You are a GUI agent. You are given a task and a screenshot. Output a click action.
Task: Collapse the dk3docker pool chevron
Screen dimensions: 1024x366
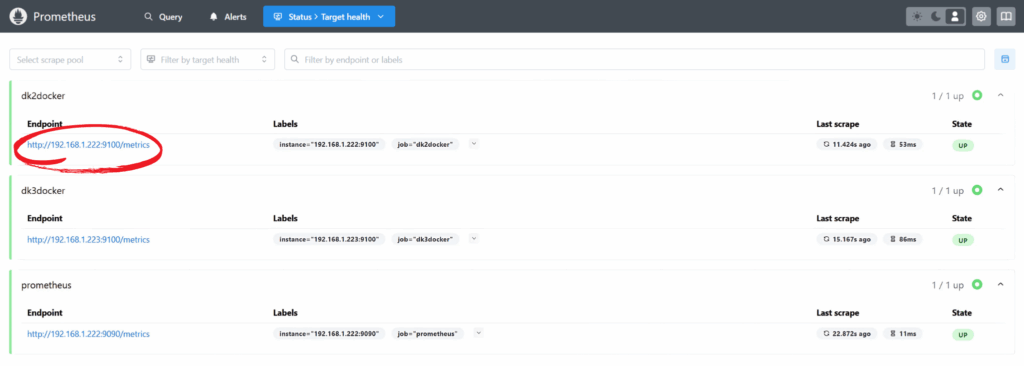(1000, 191)
